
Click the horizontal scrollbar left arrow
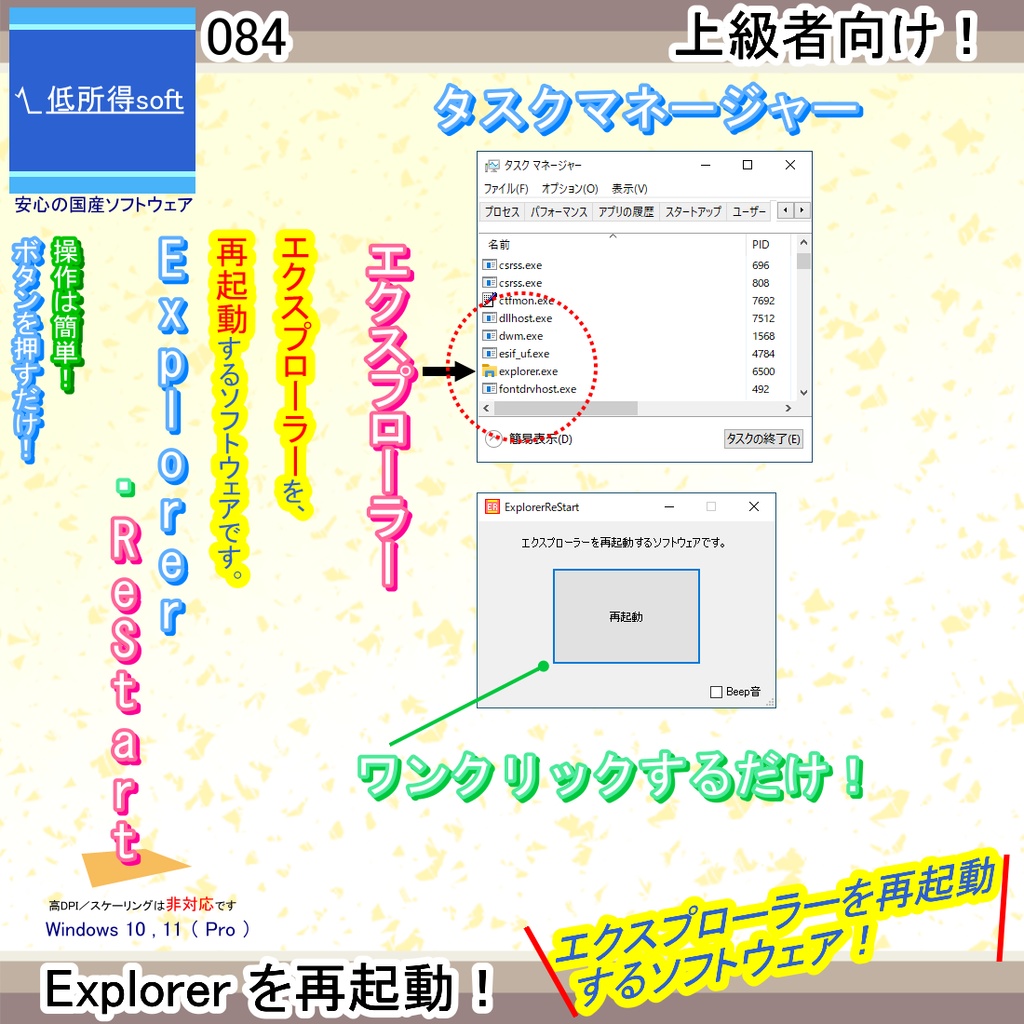486,408
